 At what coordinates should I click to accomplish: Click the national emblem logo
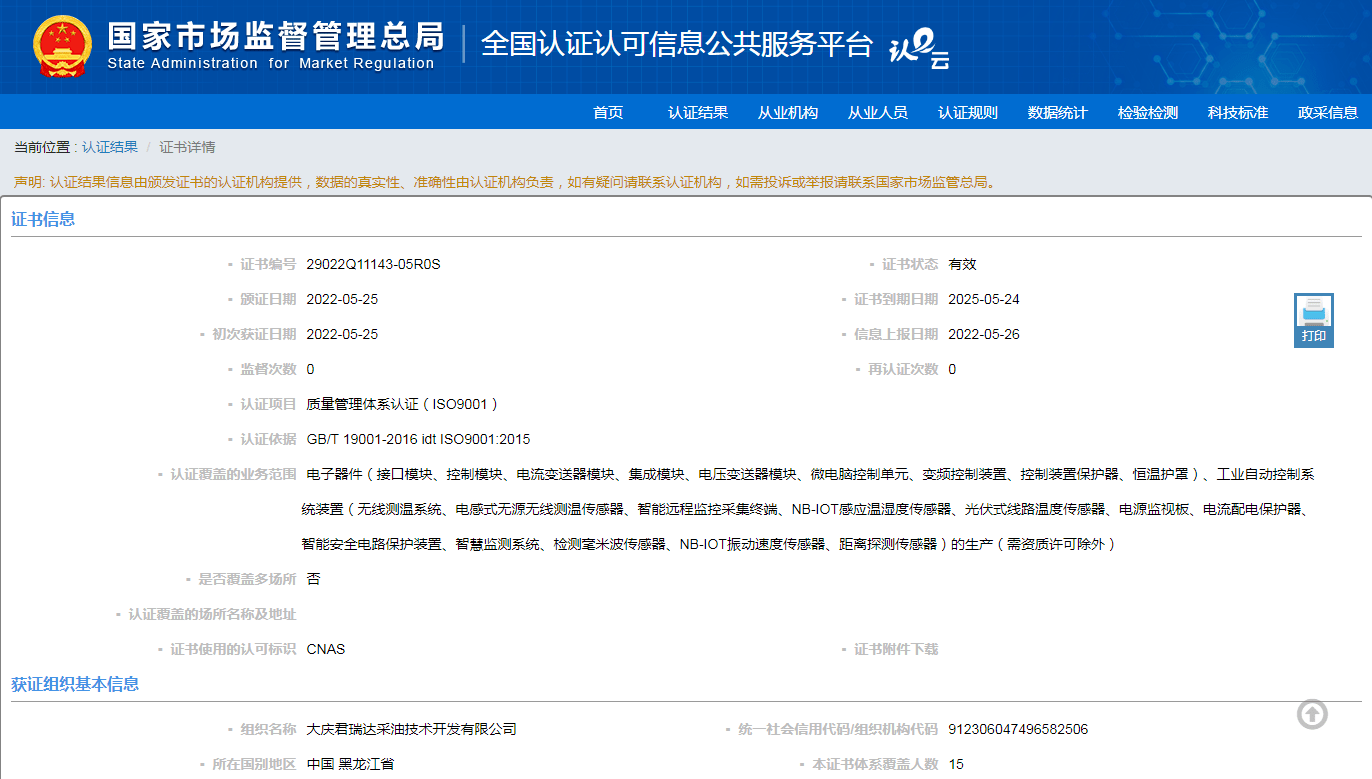click(62, 46)
